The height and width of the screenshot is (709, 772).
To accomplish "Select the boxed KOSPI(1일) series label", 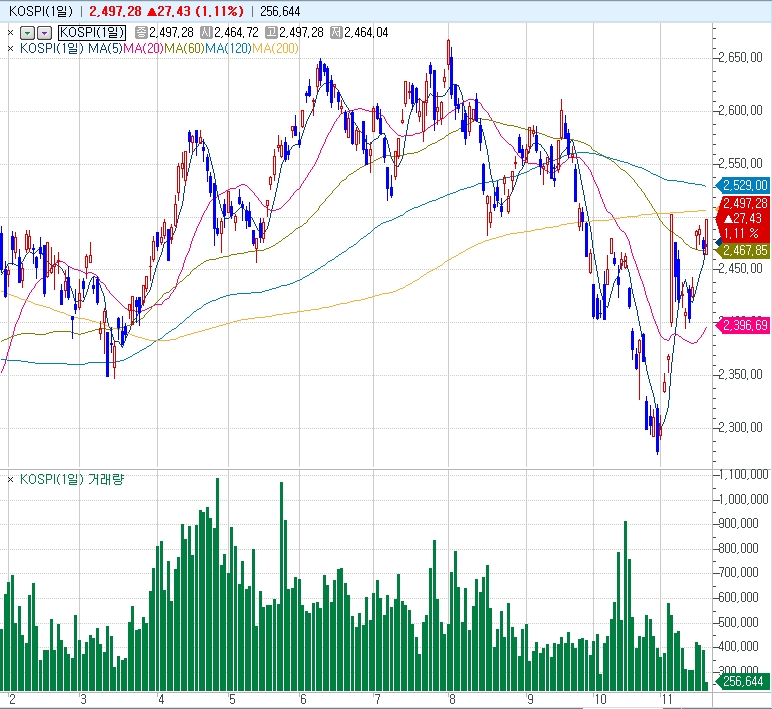I will pyautogui.click(x=91, y=32).
